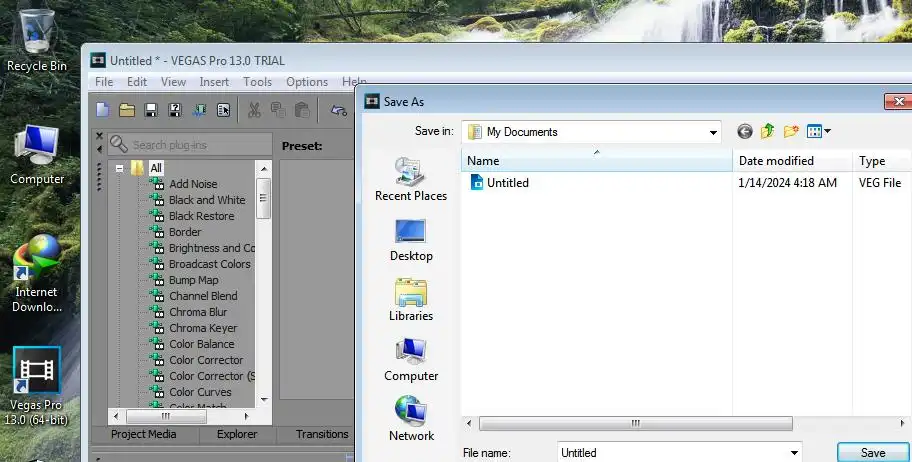Click the Save button
The width and height of the screenshot is (912, 462).
coord(873,453)
